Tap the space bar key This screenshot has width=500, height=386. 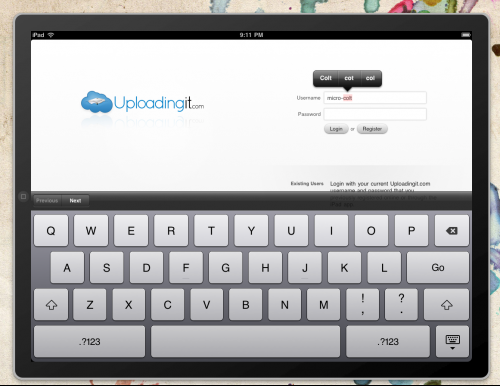(245, 342)
